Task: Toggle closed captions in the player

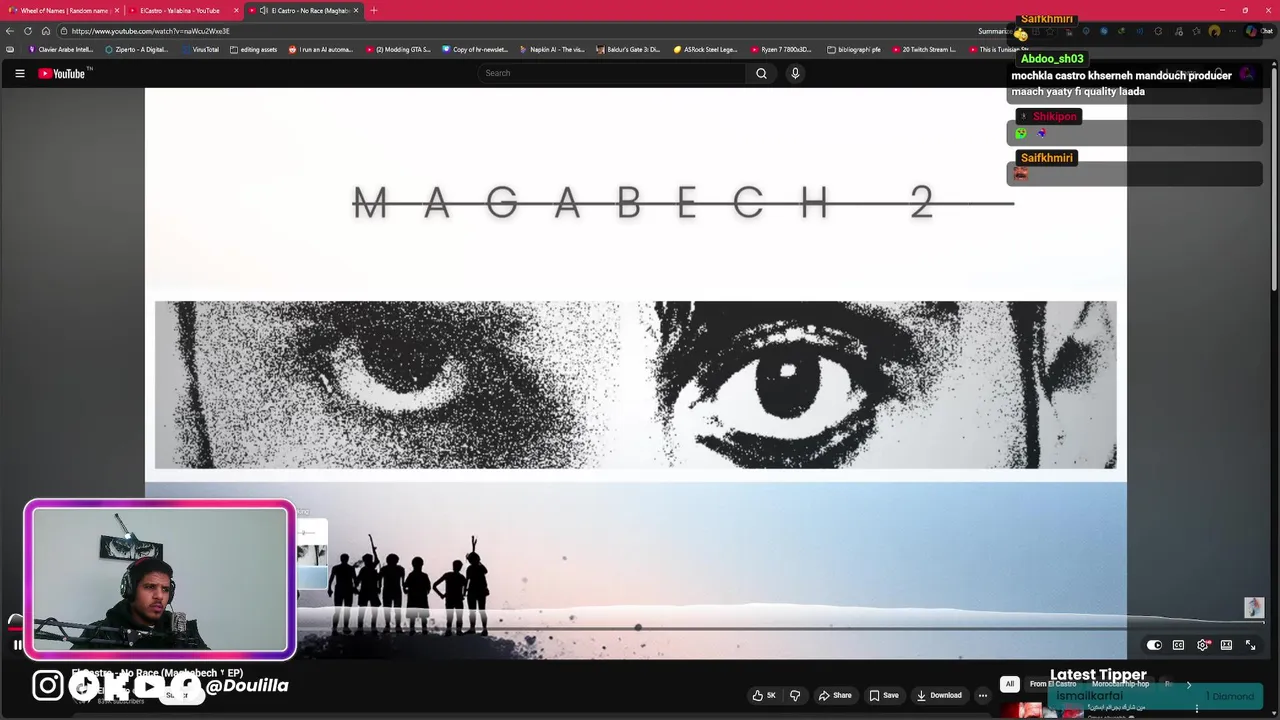Action: coord(1178,645)
